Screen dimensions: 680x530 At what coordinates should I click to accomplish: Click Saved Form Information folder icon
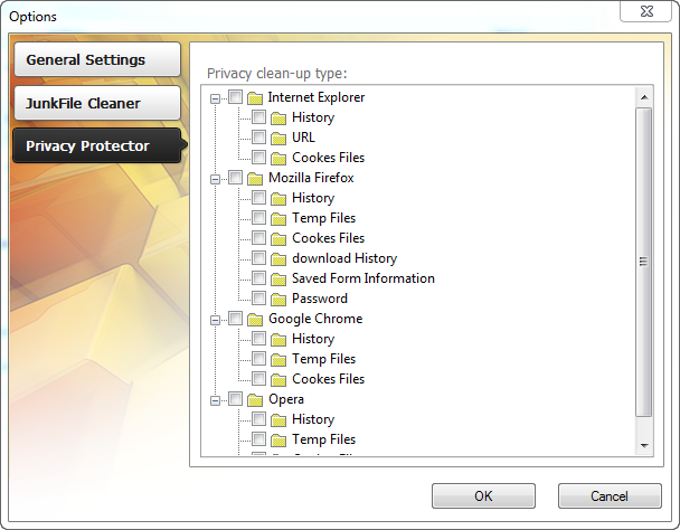(278, 279)
